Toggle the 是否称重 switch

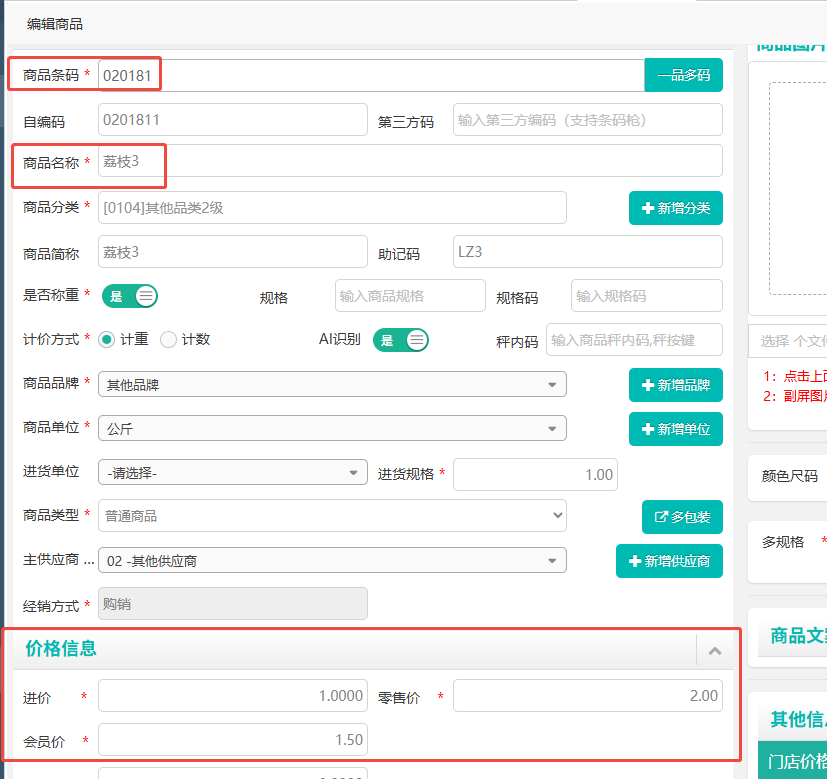coord(133,296)
